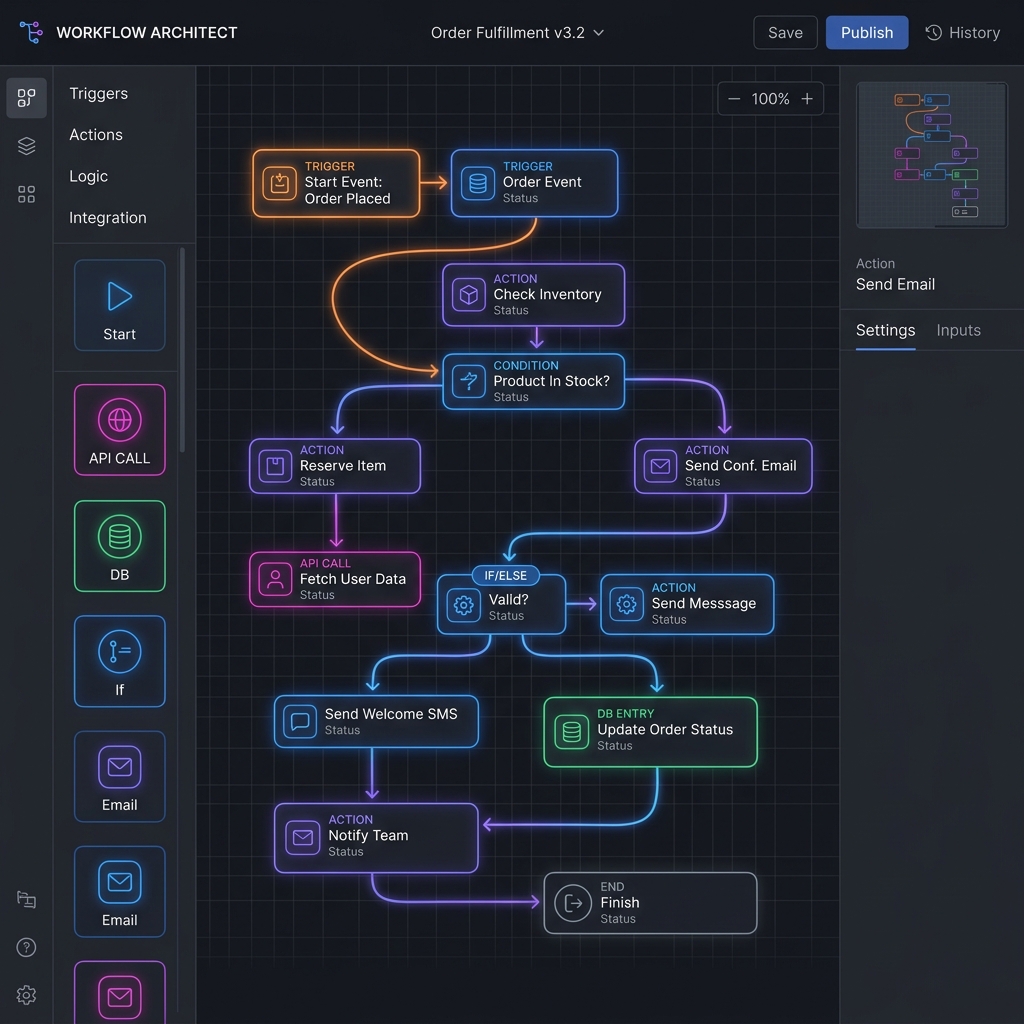
Task: Click the Save button
Action: click(x=785, y=33)
